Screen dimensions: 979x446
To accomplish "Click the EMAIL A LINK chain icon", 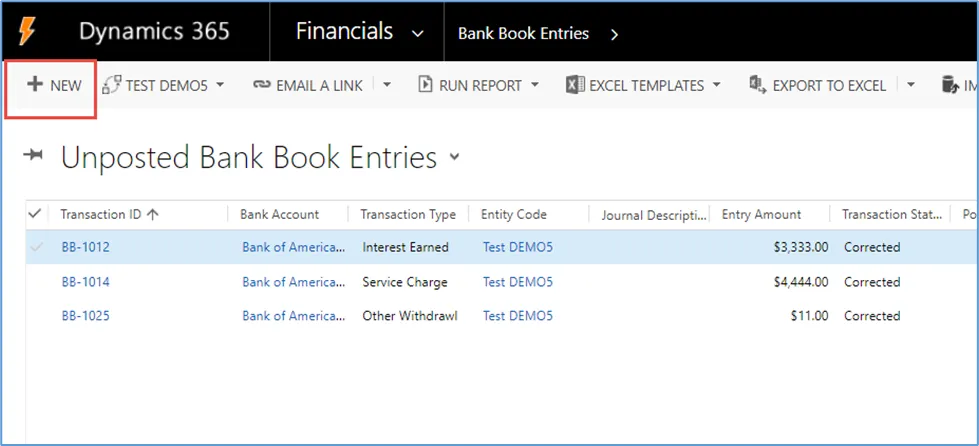I will click(262, 85).
